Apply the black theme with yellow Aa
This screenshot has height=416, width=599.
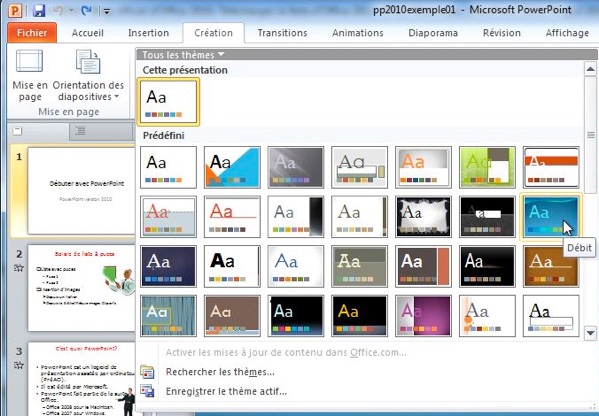[359, 316]
